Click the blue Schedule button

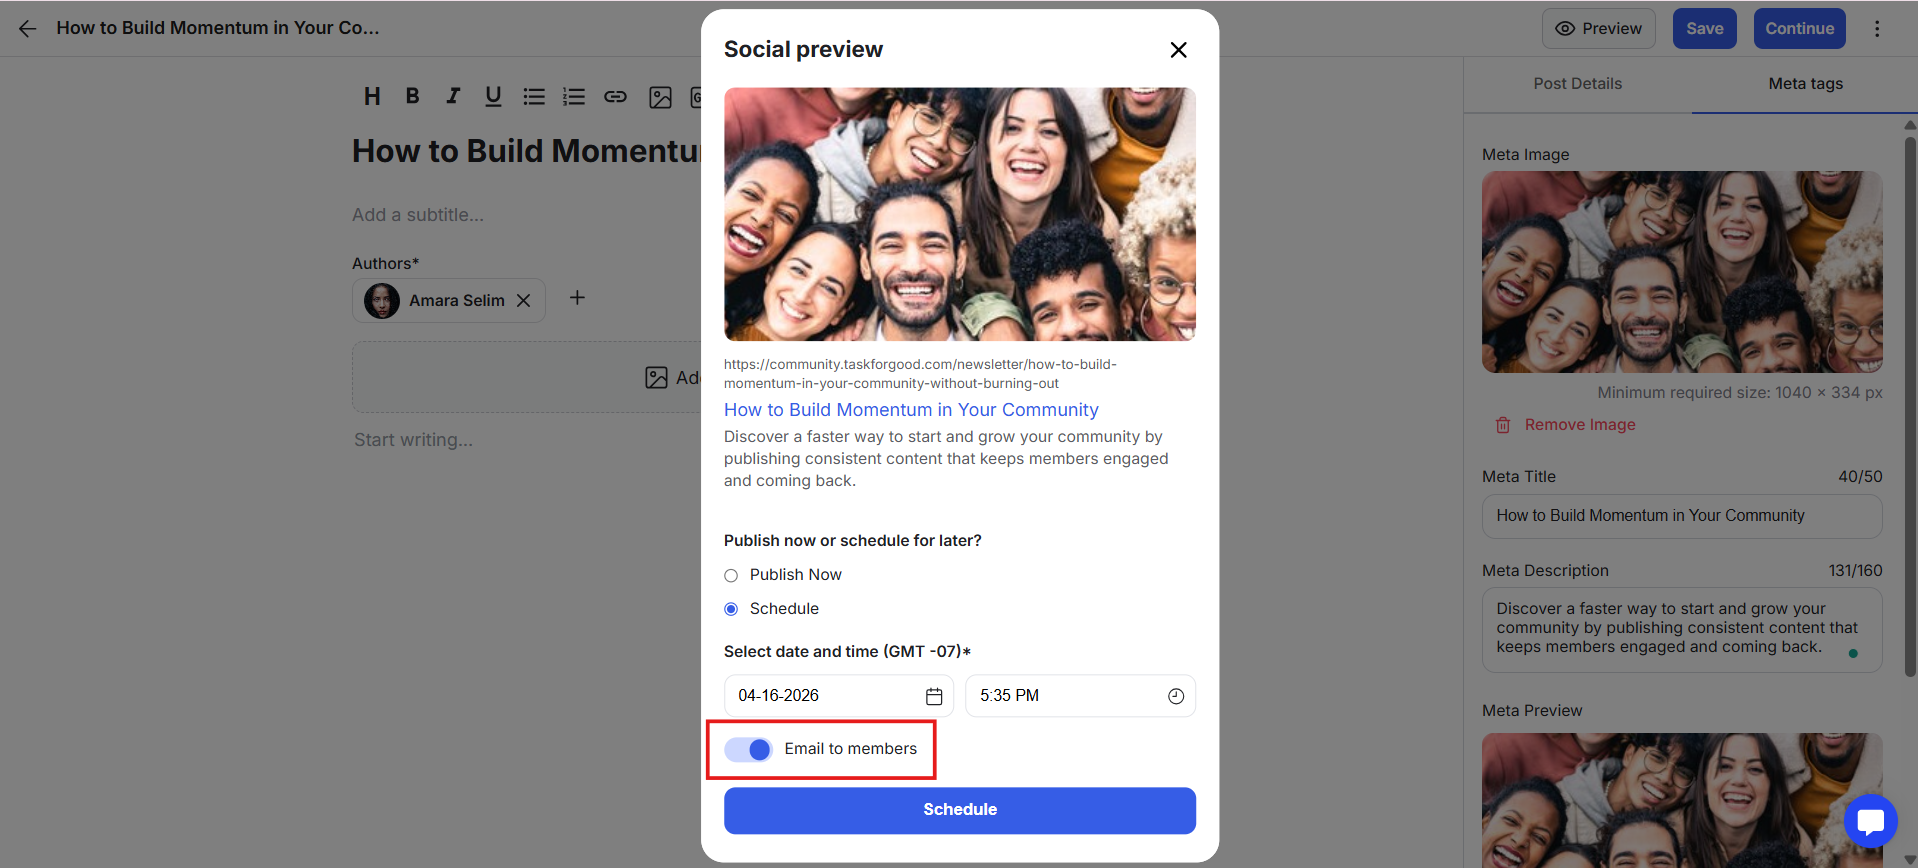point(959,810)
